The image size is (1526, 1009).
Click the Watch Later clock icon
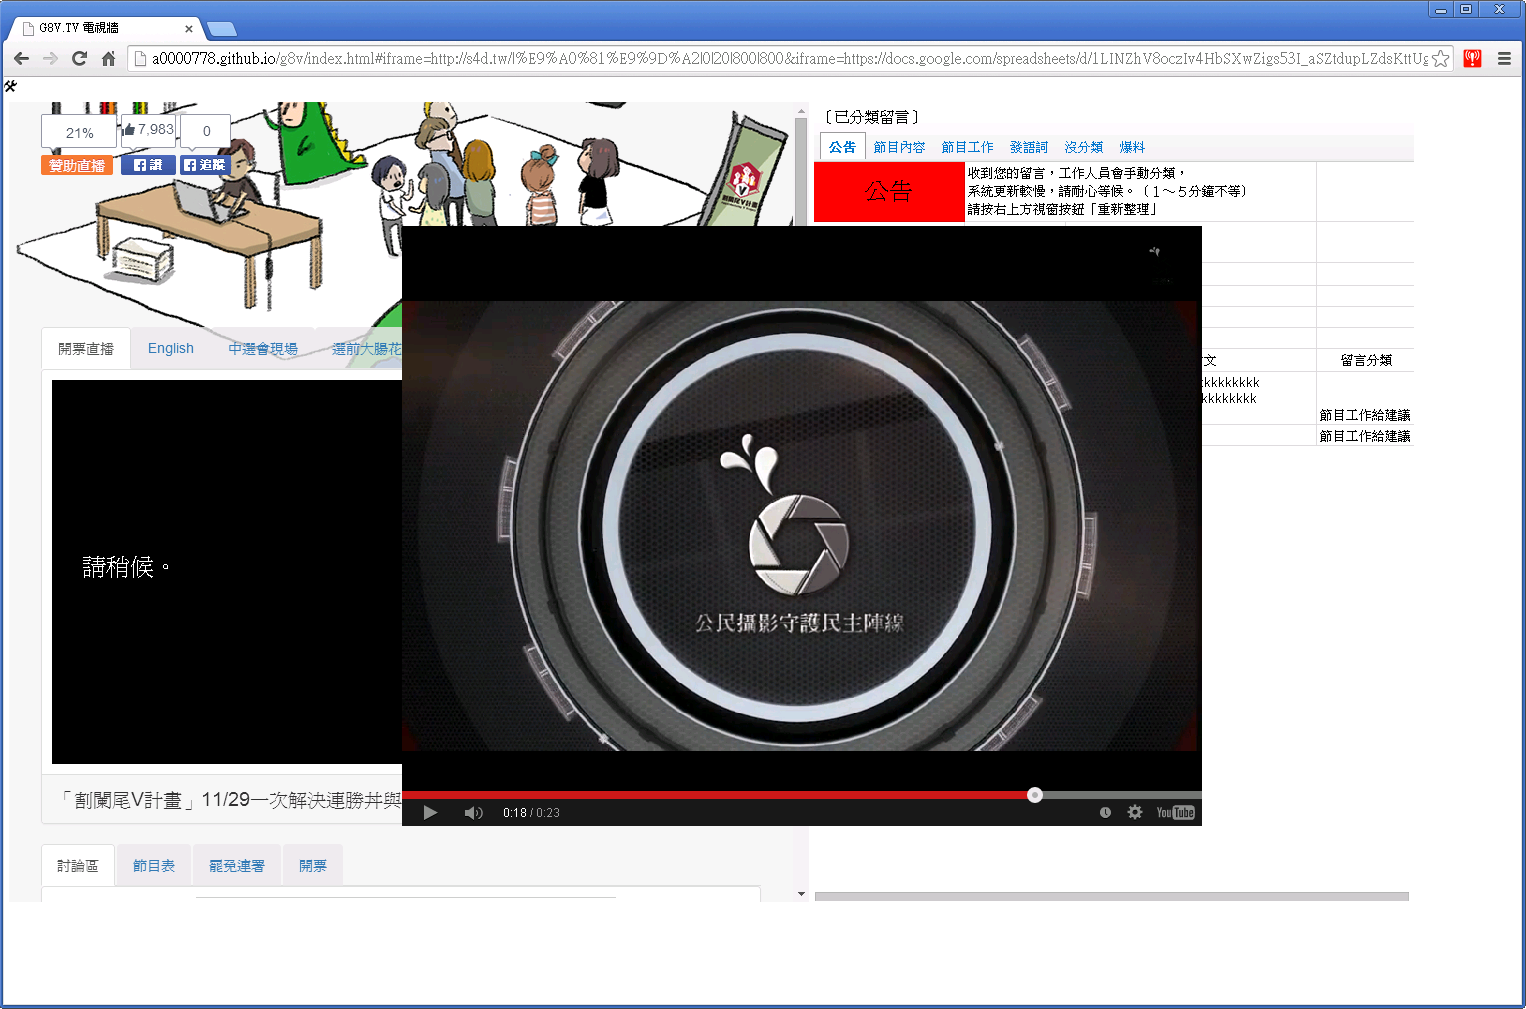tap(1105, 812)
